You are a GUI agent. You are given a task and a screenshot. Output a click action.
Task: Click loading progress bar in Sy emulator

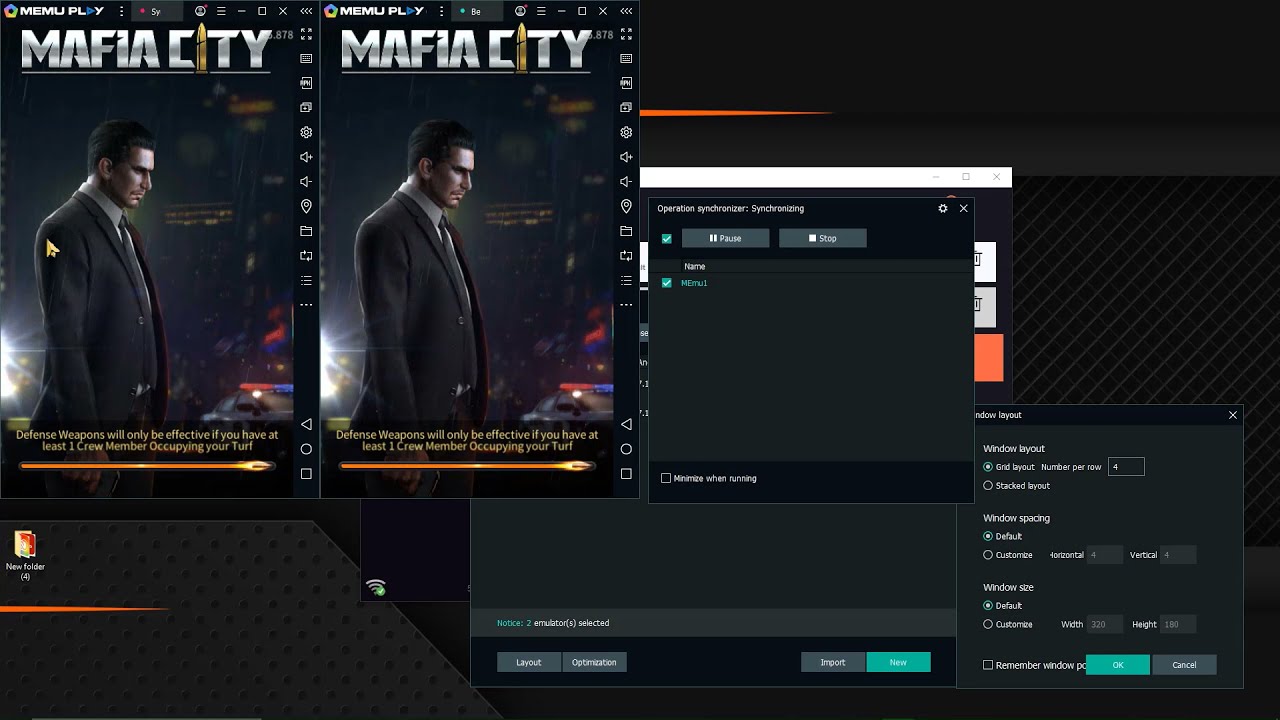(147, 466)
